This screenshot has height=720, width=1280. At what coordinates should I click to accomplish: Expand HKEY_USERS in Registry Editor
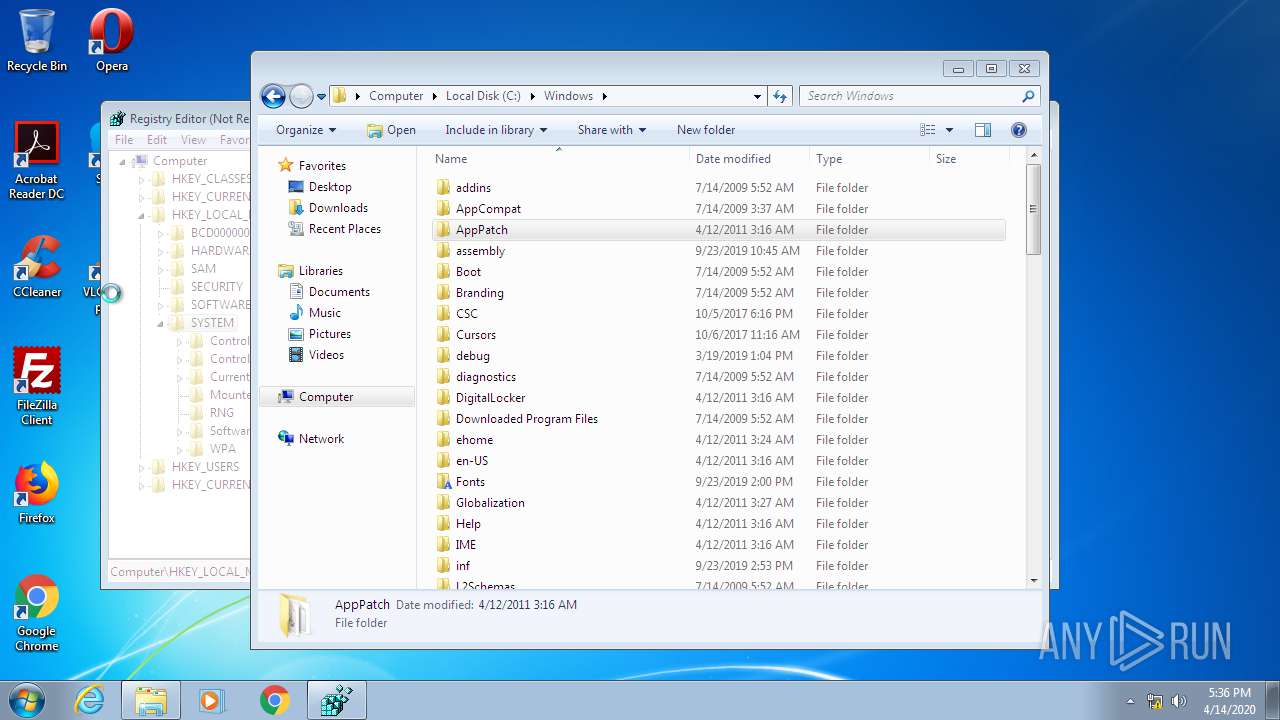click(142, 468)
